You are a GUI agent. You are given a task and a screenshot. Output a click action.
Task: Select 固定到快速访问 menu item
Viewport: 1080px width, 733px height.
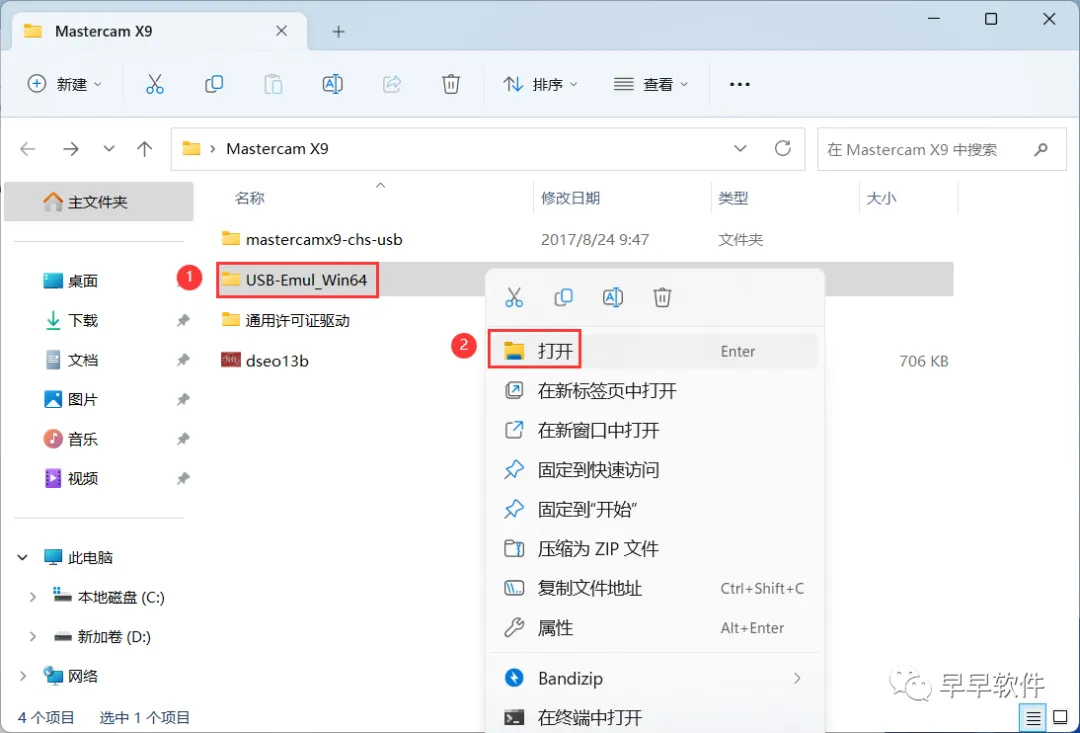(654, 470)
